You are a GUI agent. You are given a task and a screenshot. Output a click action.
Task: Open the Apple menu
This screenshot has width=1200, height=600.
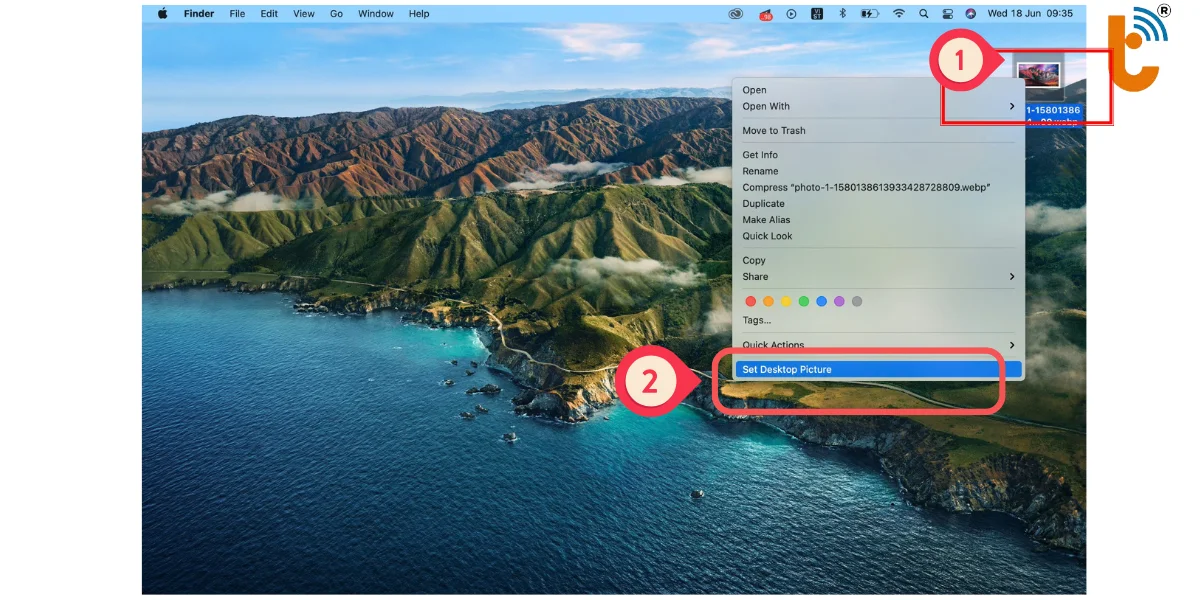point(162,14)
